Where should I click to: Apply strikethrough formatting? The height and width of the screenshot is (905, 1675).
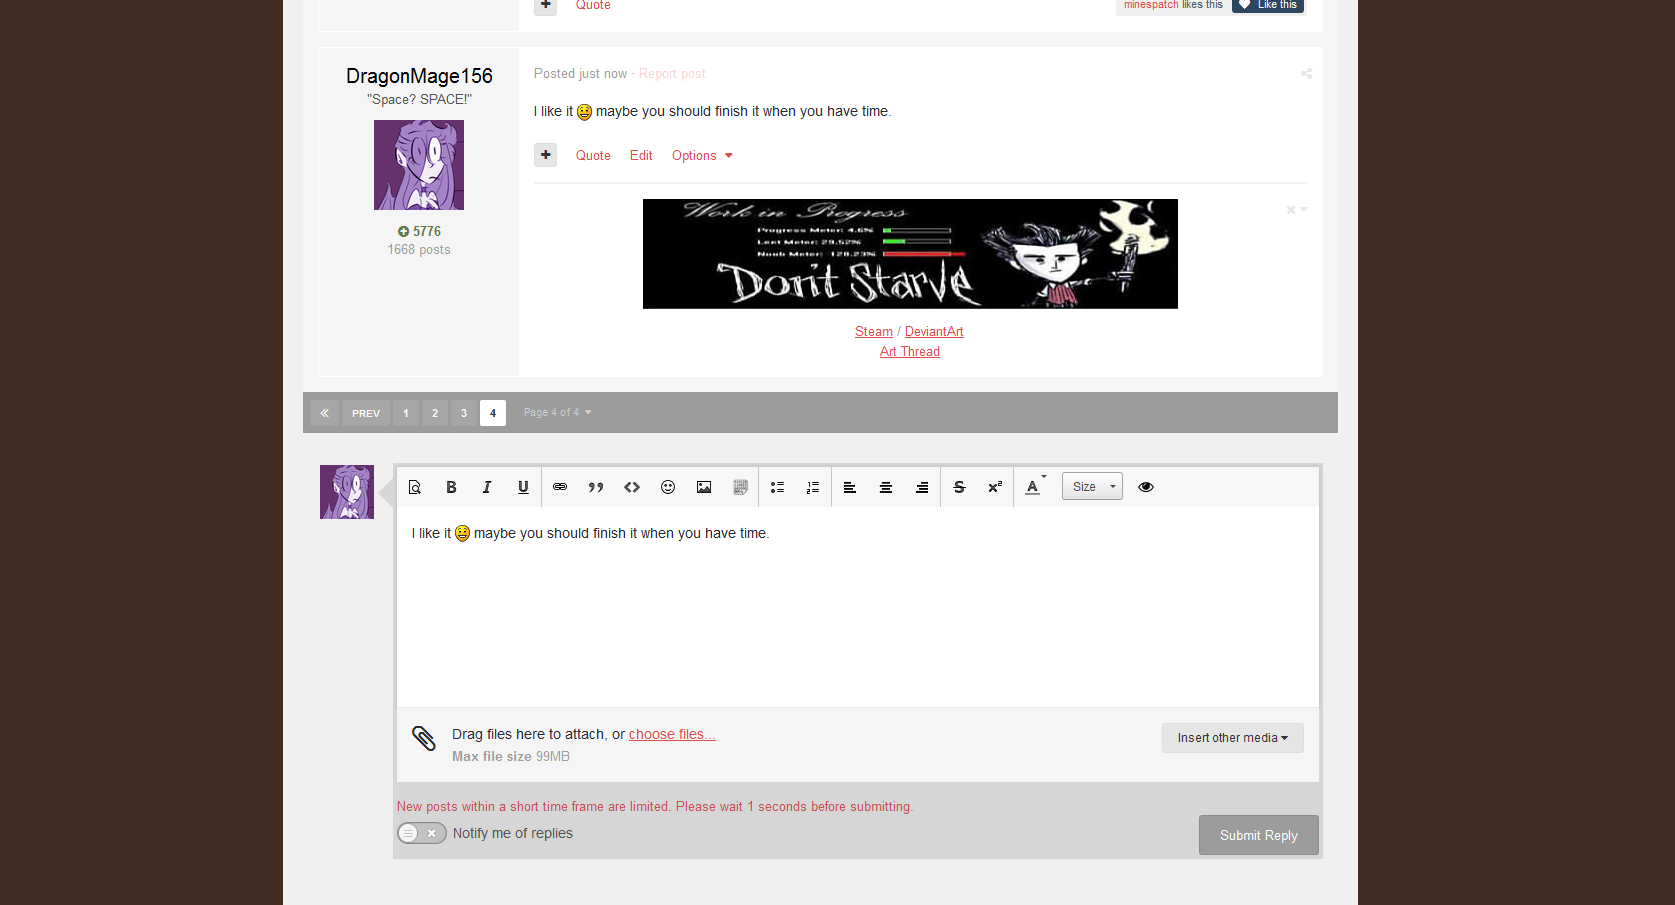(x=959, y=487)
